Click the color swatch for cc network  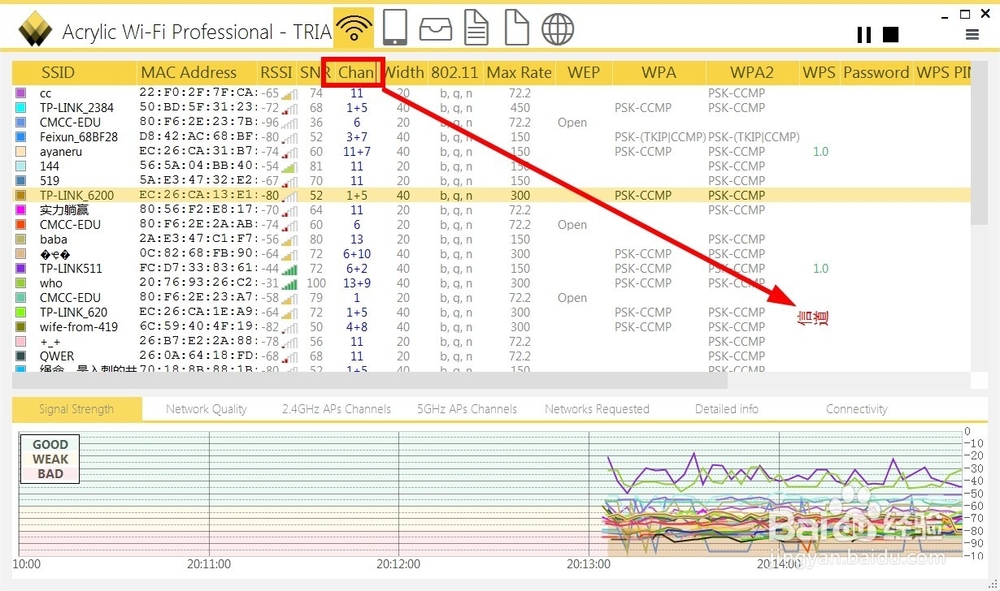point(20,93)
